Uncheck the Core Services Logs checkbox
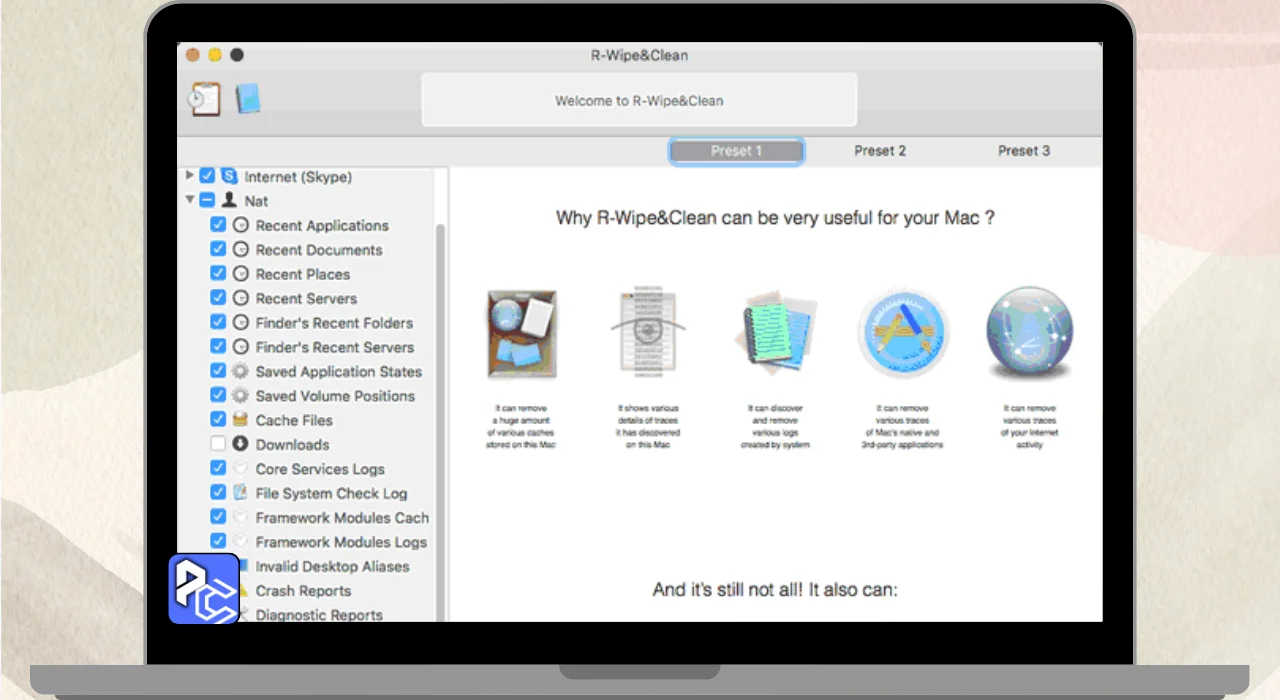 218,468
